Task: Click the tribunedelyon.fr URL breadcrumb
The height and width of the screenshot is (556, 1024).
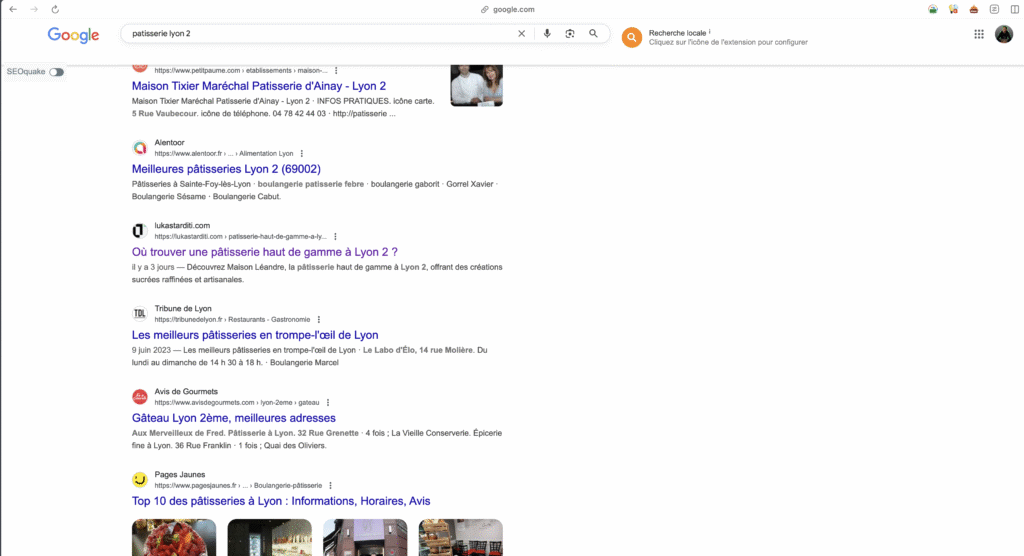Action: click(x=232, y=319)
